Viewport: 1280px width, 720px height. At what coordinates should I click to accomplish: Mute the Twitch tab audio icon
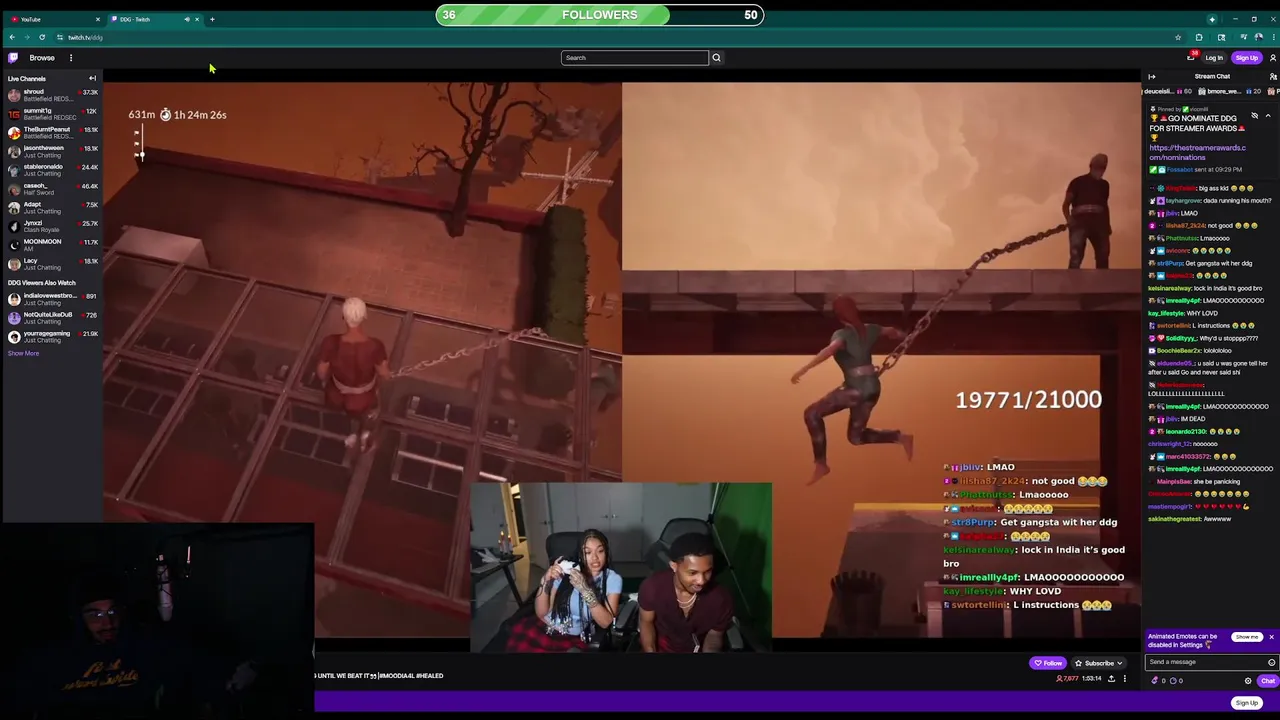click(x=186, y=19)
